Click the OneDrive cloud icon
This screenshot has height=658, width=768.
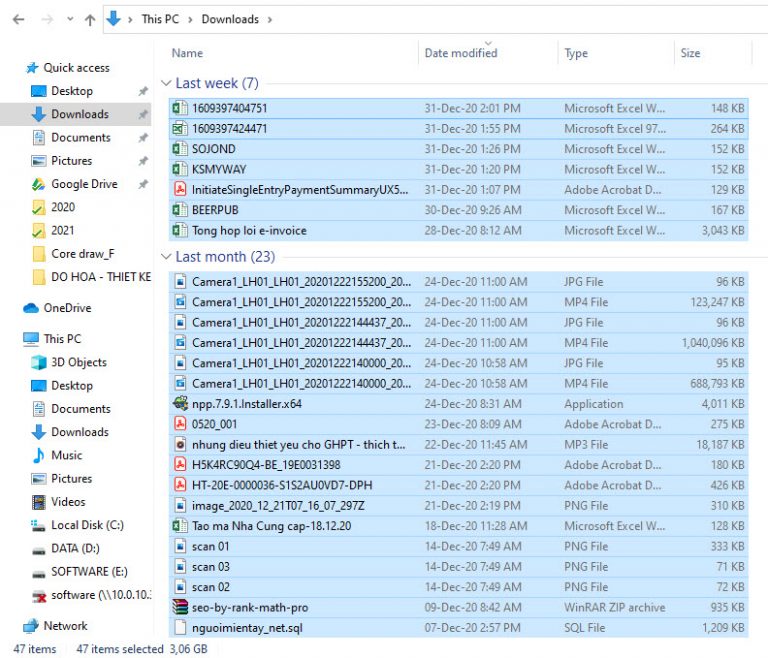point(31,308)
